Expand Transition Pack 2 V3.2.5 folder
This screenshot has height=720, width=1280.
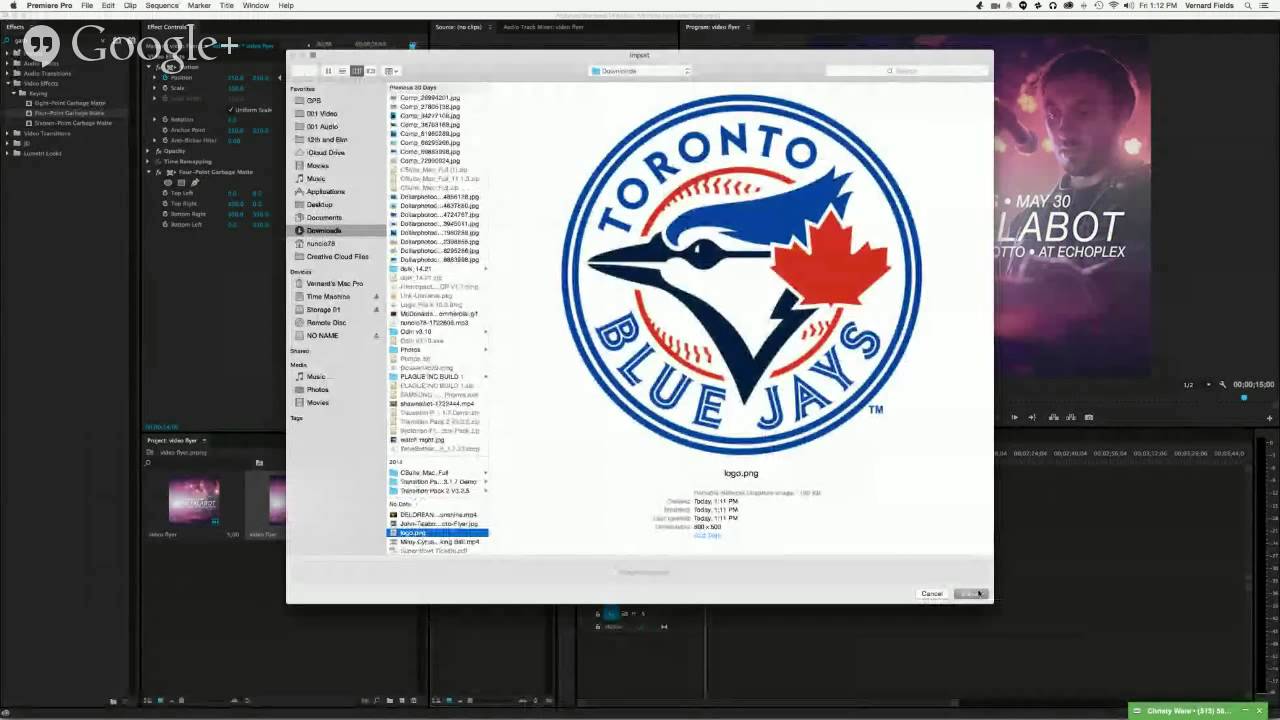486,491
